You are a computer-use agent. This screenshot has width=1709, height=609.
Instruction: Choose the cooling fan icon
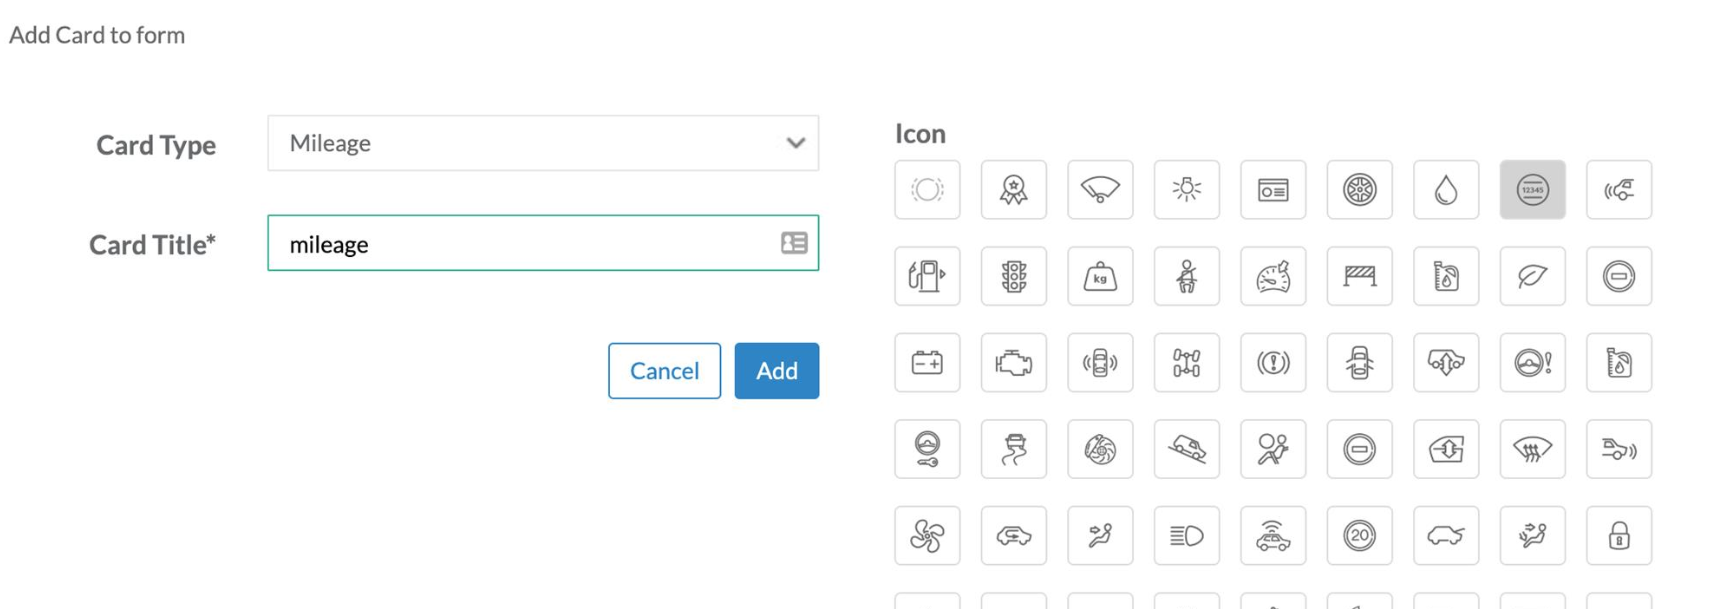pyautogui.click(x=927, y=536)
